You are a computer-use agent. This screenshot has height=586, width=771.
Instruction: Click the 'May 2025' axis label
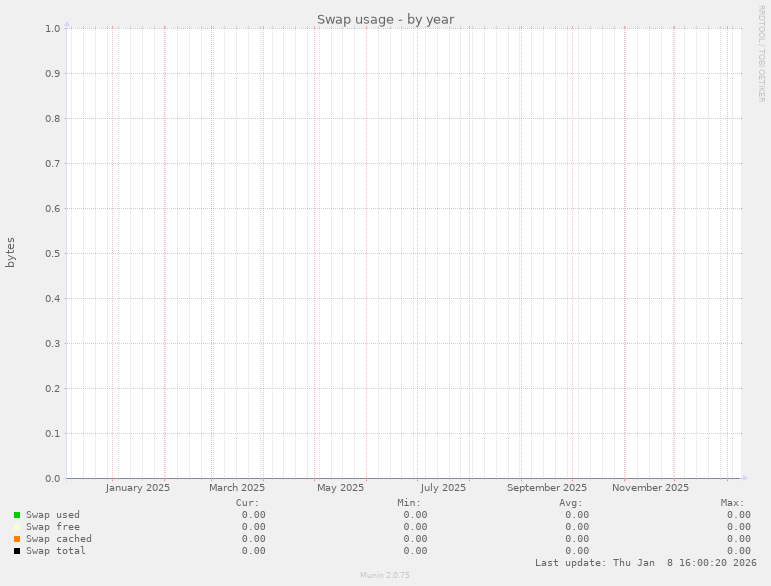click(x=340, y=488)
